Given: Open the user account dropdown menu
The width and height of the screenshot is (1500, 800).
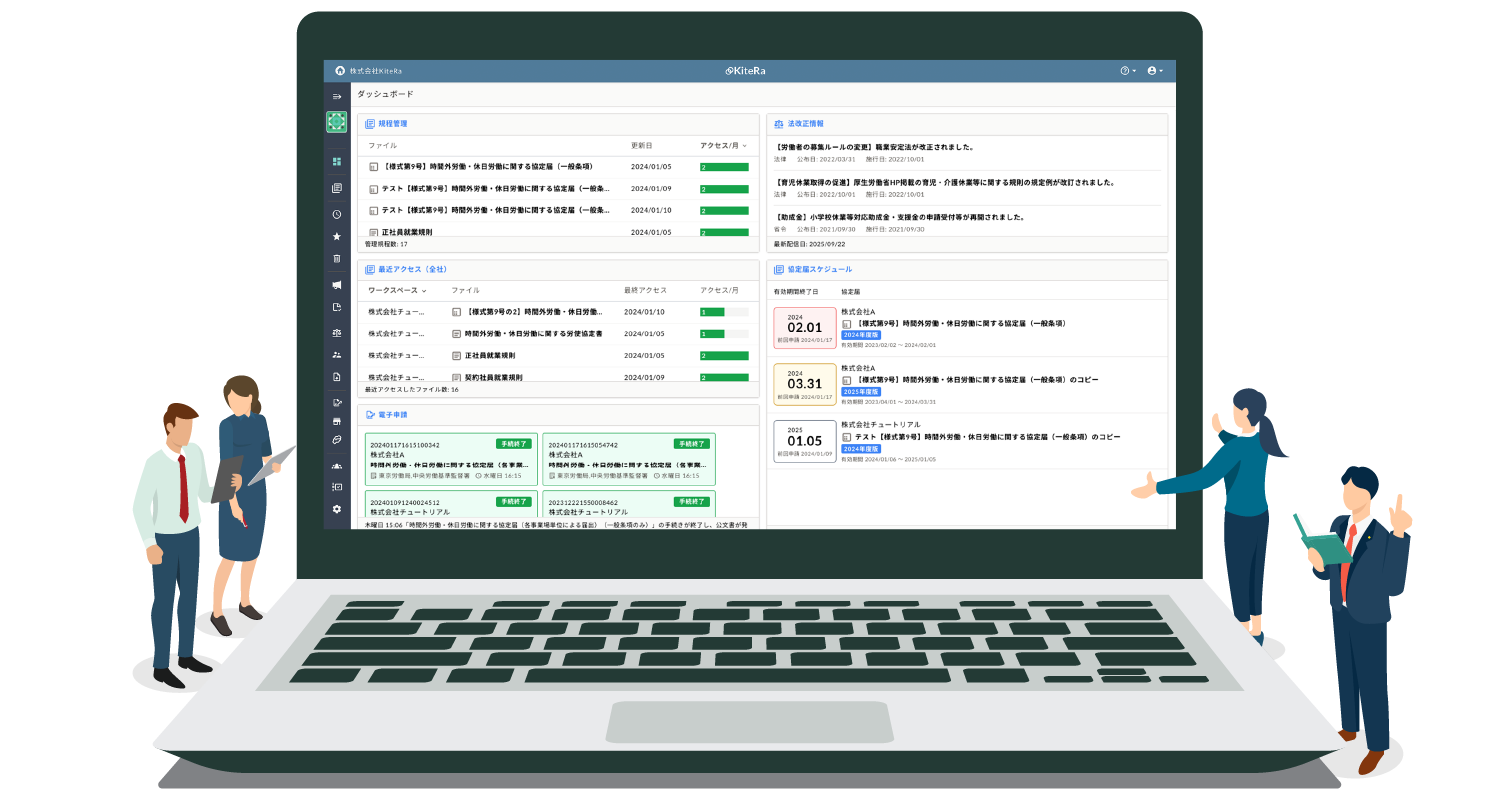Looking at the screenshot, I should (x=1155, y=71).
